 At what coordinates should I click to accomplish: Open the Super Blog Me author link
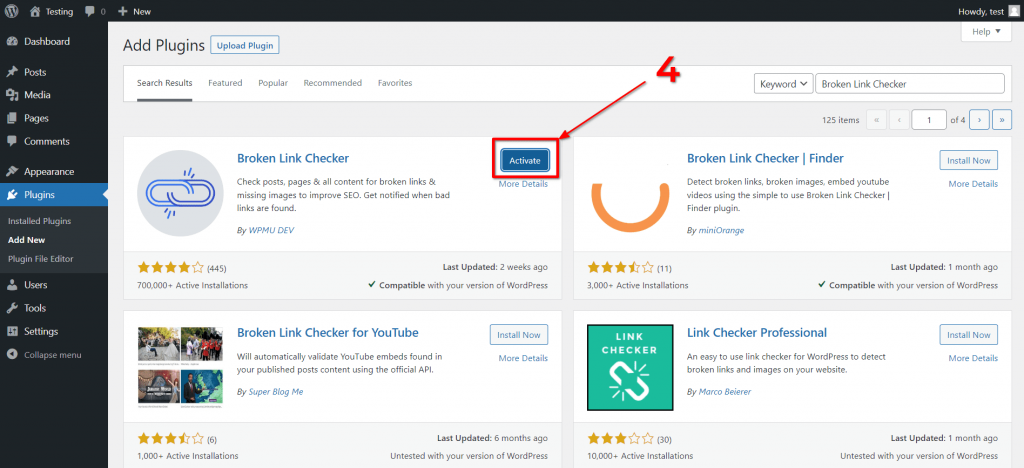coord(276,392)
